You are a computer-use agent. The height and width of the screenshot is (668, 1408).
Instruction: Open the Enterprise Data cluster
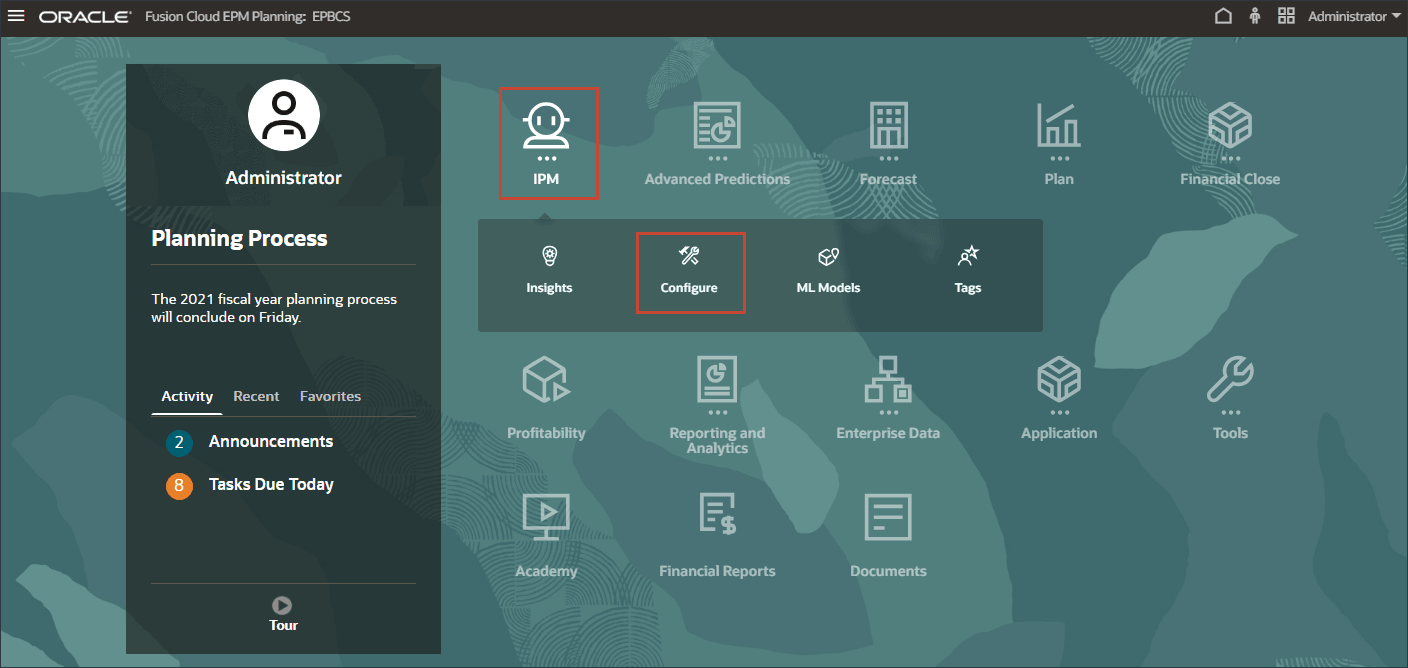tap(888, 380)
